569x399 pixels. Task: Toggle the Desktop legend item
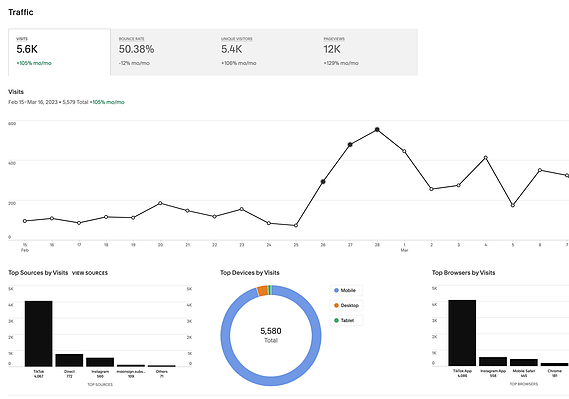click(x=346, y=305)
